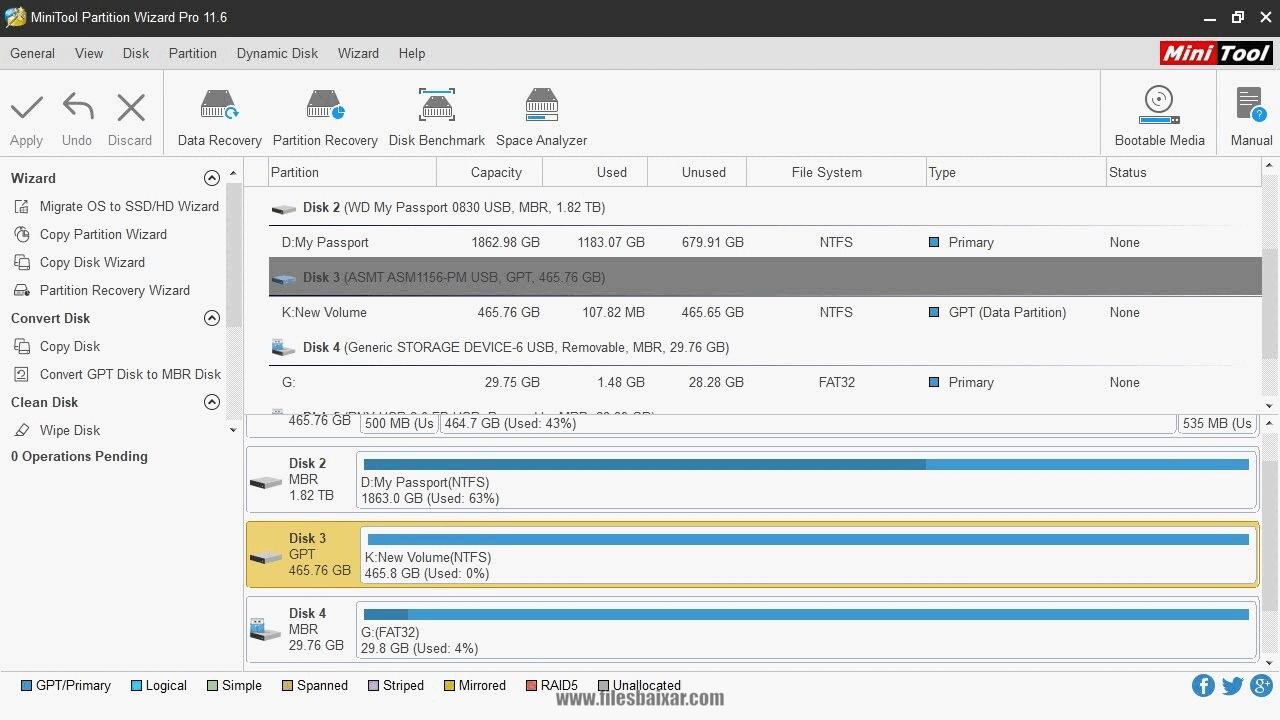Viewport: 1280px width, 720px height.
Task: Click the Apply checkmark icon
Action: [26, 107]
